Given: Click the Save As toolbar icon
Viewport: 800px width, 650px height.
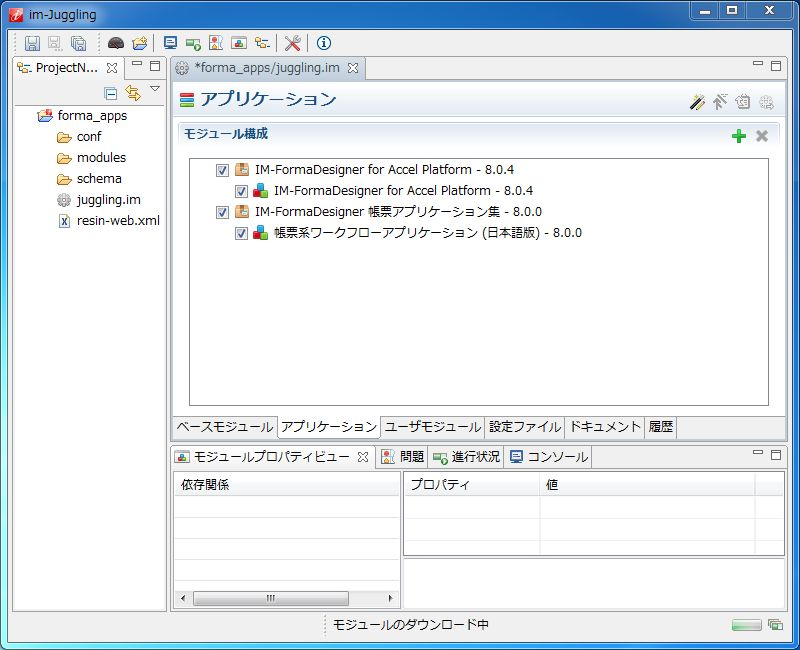Looking at the screenshot, I should pyautogui.click(x=55, y=43).
